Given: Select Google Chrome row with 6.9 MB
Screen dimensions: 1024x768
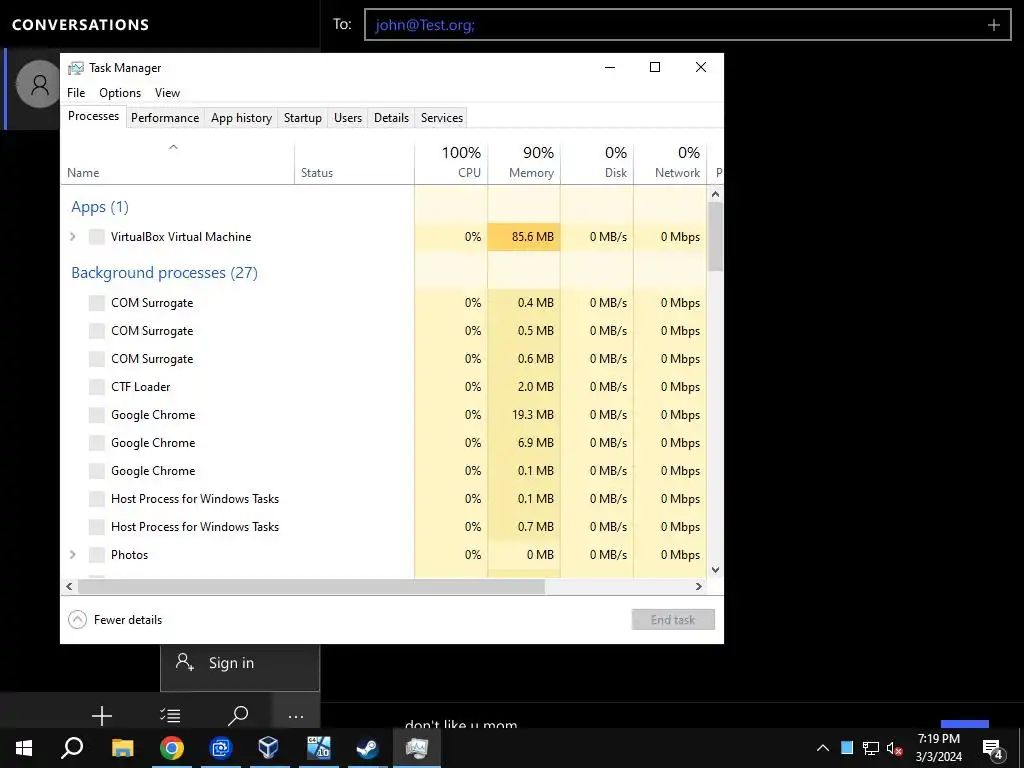Looking at the screenshot, I should coord(384,443).
